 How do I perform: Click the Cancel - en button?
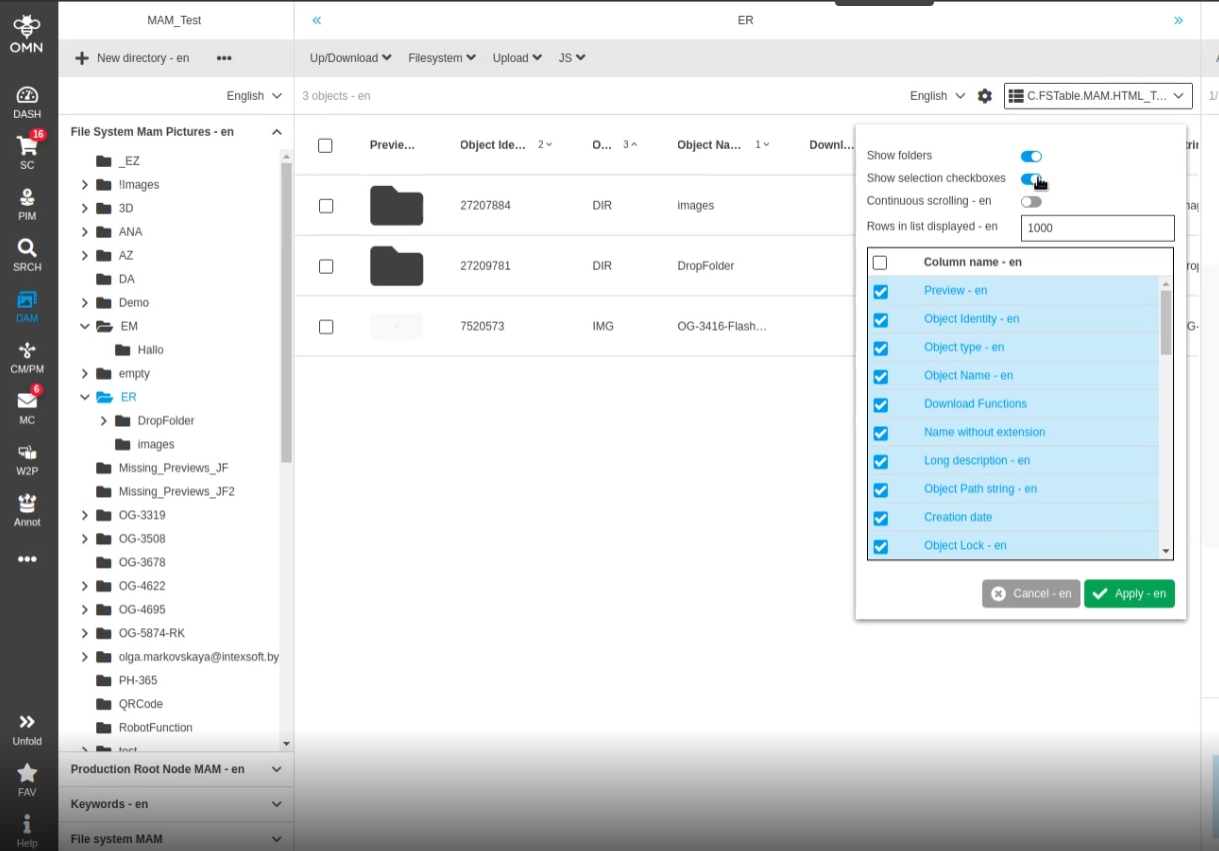(x=1030, y=594)
